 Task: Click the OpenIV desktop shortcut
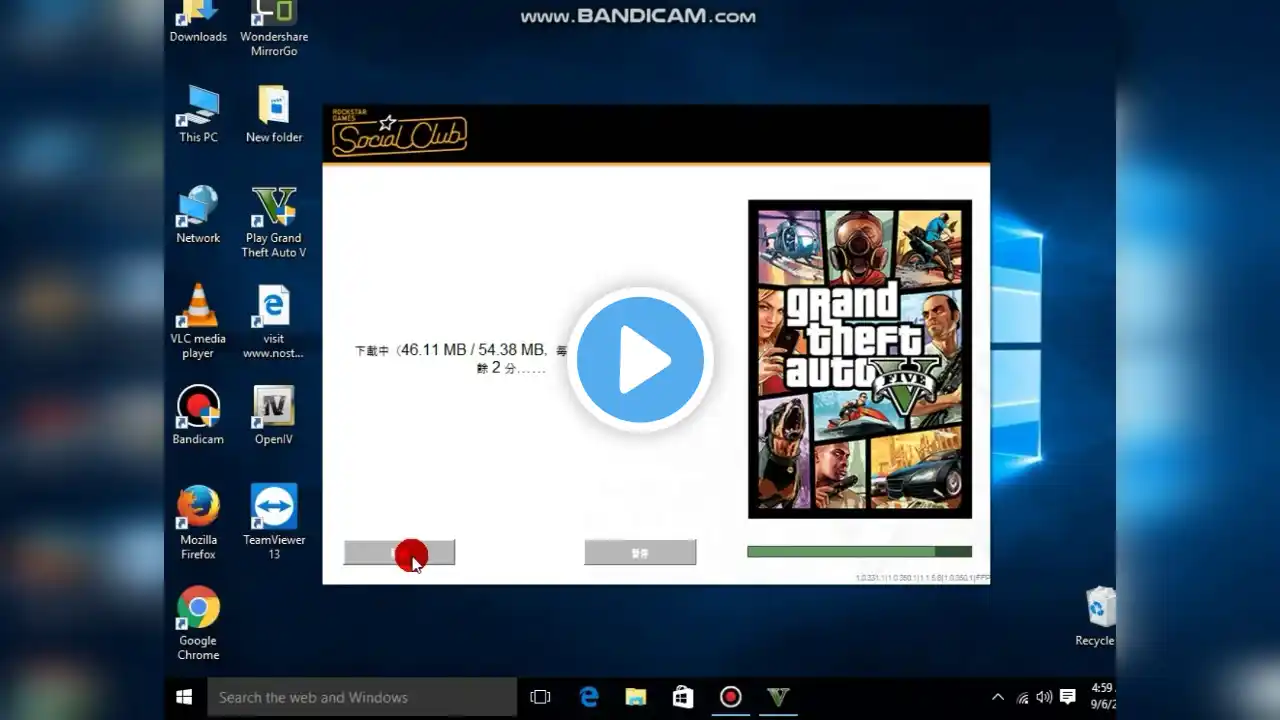tap(274, 415)
